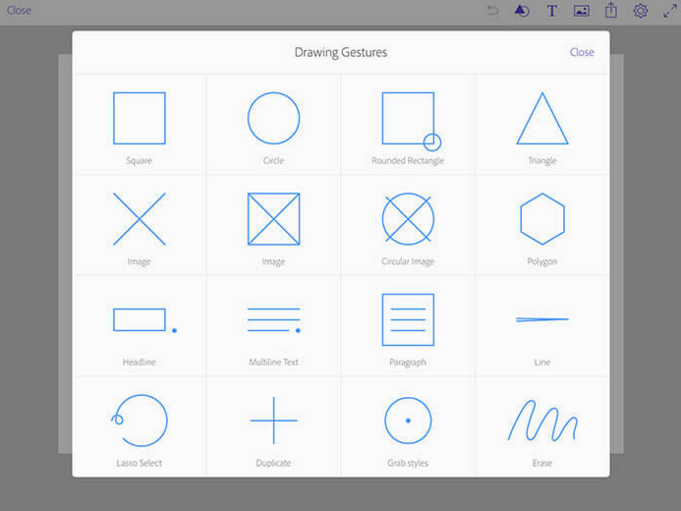The width and height of the screenshot is (681, 511).
Task: Click the "Circular Image" label
Action: tap(408, 261)
